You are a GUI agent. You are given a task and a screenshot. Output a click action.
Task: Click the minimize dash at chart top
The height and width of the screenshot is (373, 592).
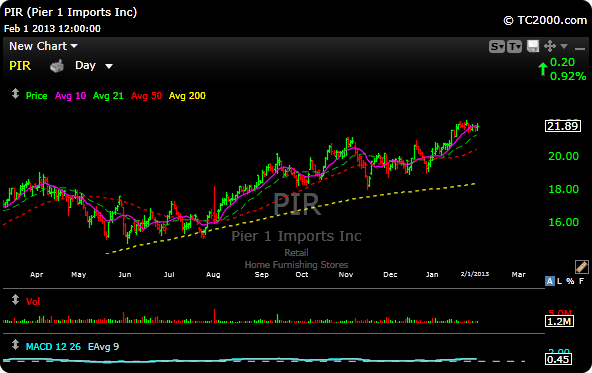[580, 48]
